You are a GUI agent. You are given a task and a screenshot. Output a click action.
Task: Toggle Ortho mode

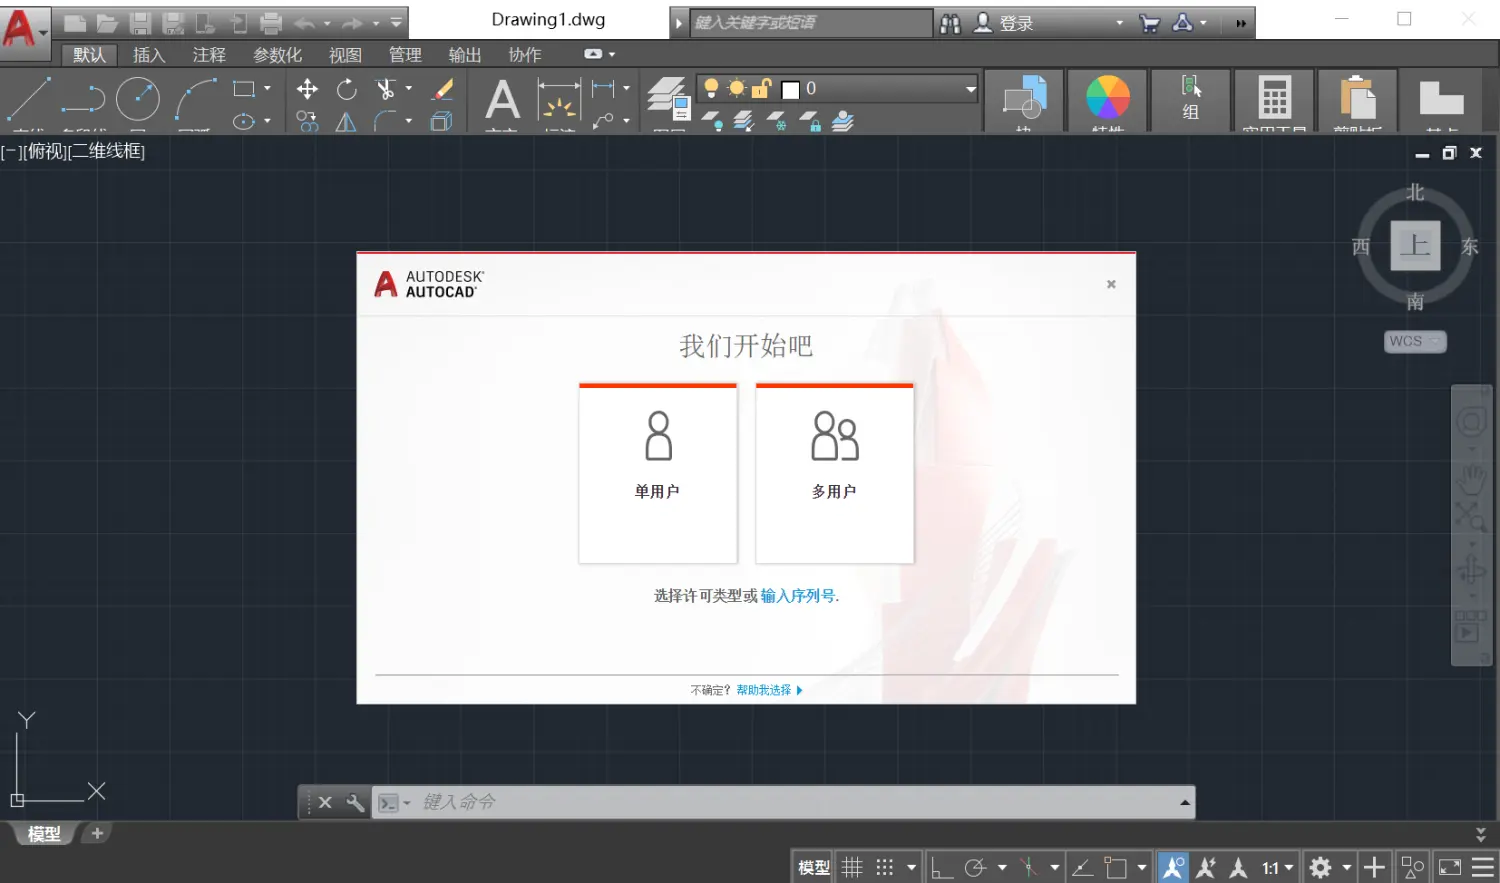click(x=941, y=867)
